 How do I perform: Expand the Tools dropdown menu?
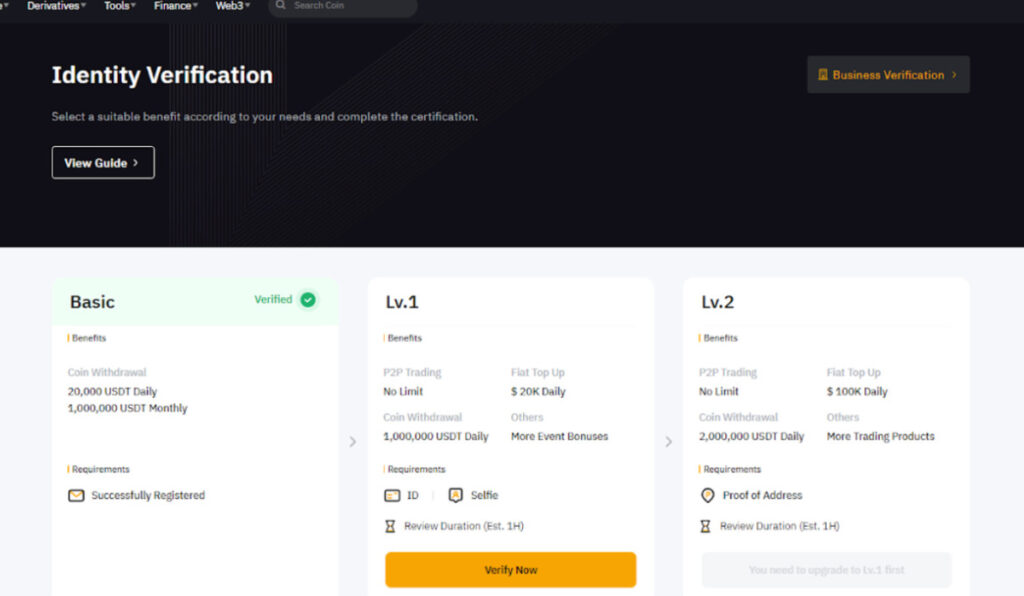click(120, 6)
